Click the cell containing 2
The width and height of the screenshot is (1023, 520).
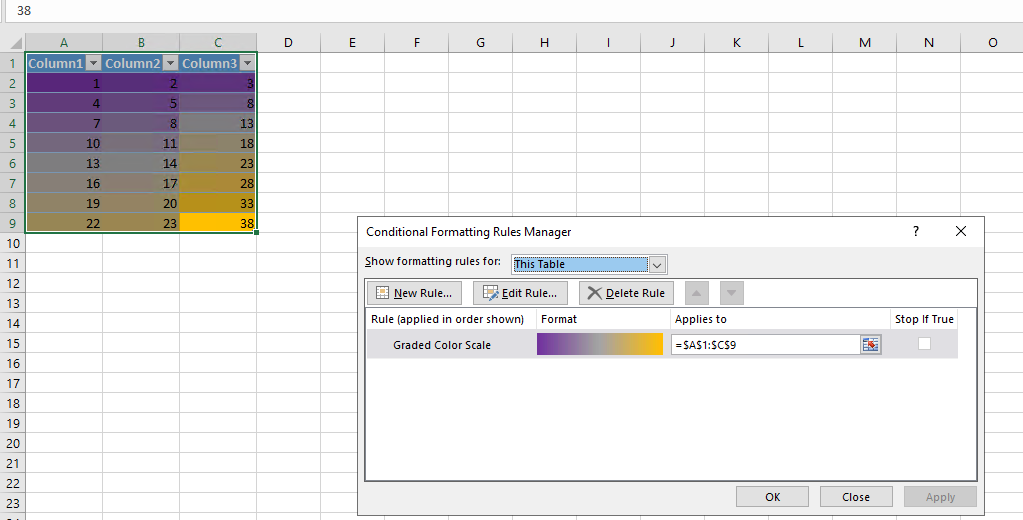pyautogui.click(x=141, y=84)
